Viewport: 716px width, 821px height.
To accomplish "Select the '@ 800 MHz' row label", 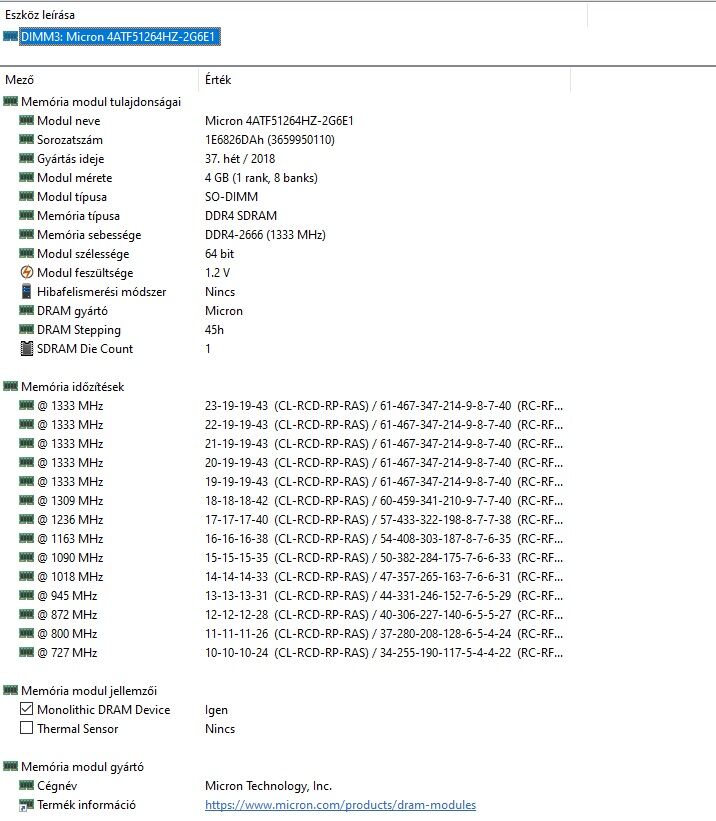I will click(x=67, y=634).
